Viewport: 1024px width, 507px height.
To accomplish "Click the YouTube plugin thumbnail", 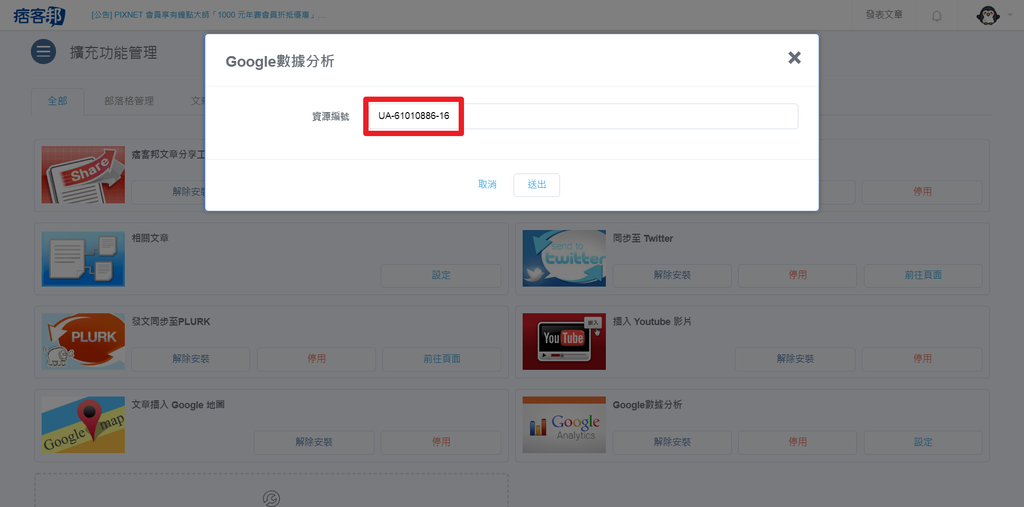I will point(564,341).
